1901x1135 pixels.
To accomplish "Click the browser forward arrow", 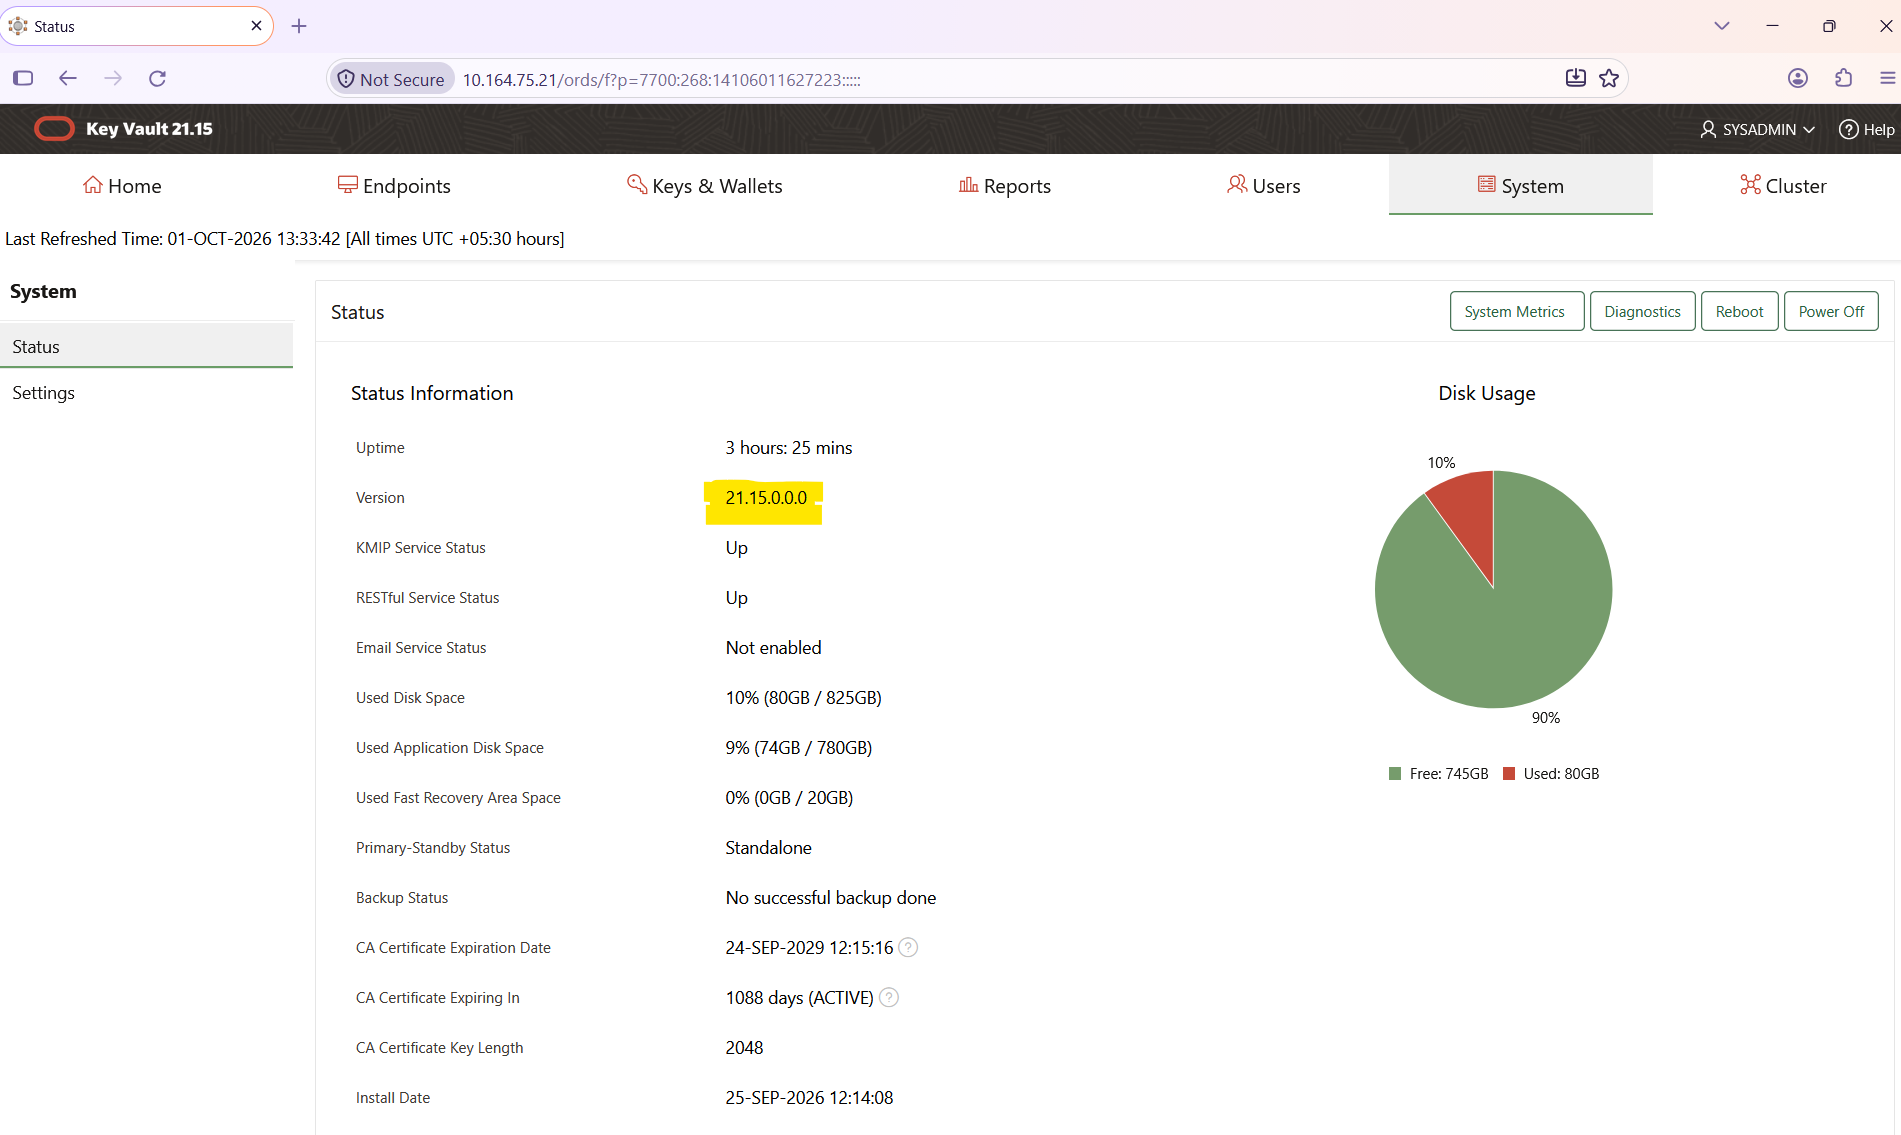I will click(113, 78).
